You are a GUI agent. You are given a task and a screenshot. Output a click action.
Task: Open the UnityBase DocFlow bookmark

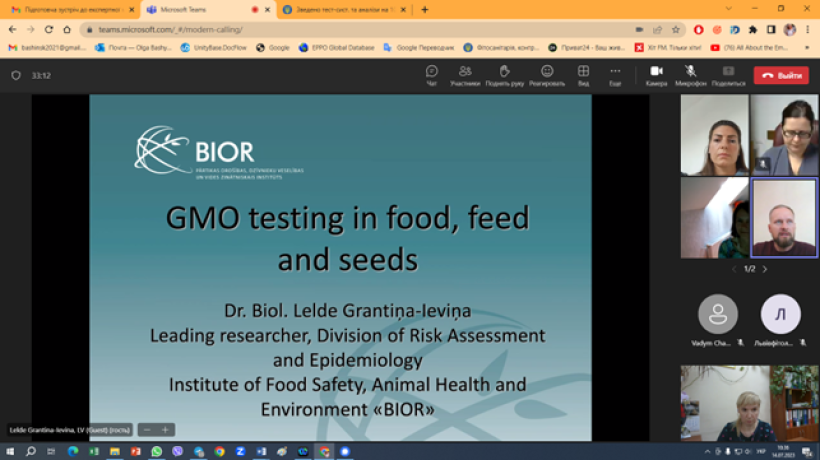pyautogui.click(x=213, y=48)
